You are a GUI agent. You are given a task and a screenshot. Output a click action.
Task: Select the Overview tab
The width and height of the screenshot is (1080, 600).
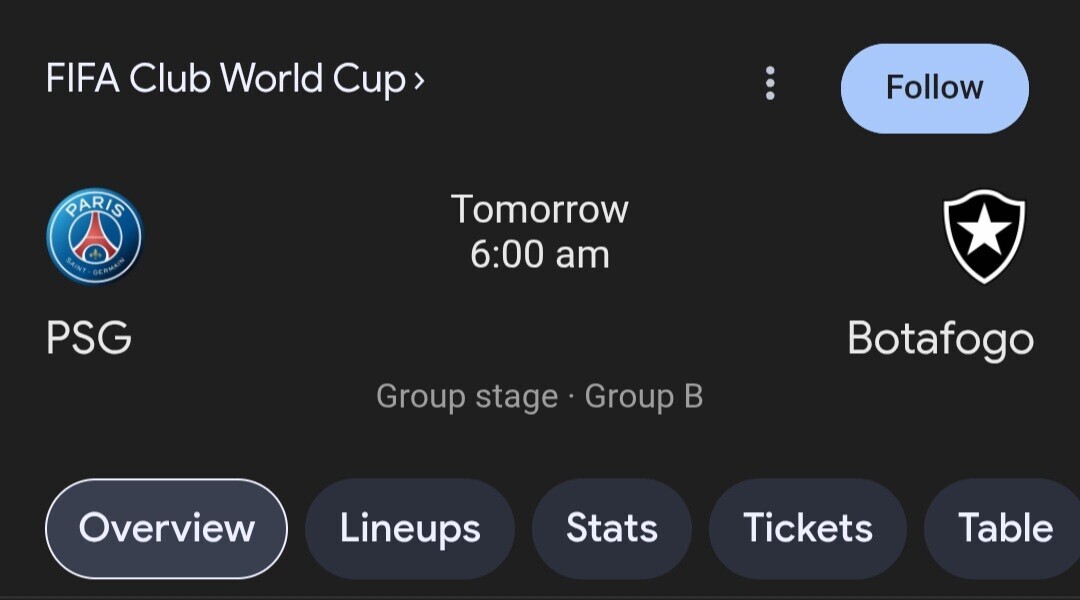pos(166,528)
